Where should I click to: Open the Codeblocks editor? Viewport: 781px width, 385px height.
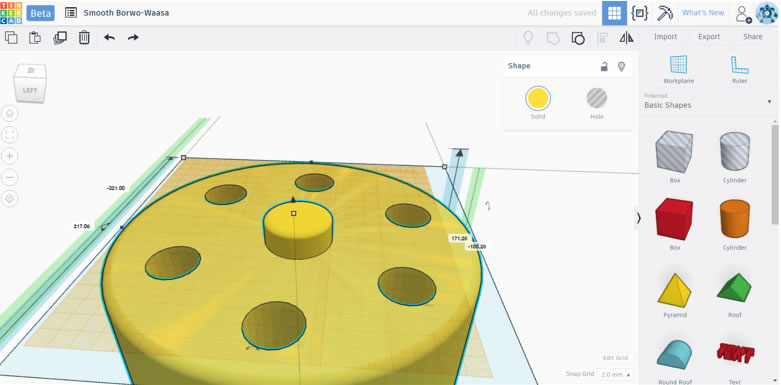(x=639, y=13)
